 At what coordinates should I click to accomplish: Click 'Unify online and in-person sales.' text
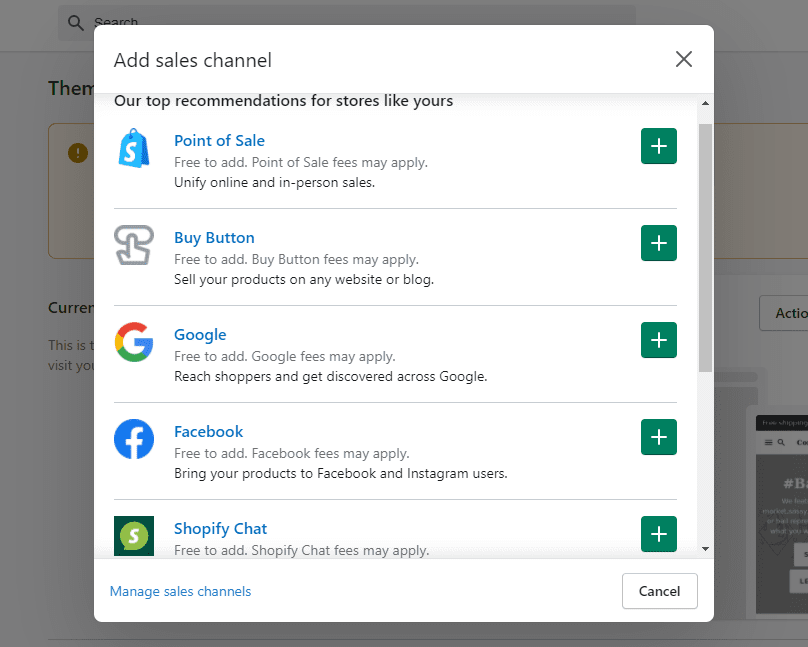coord(274,183)
